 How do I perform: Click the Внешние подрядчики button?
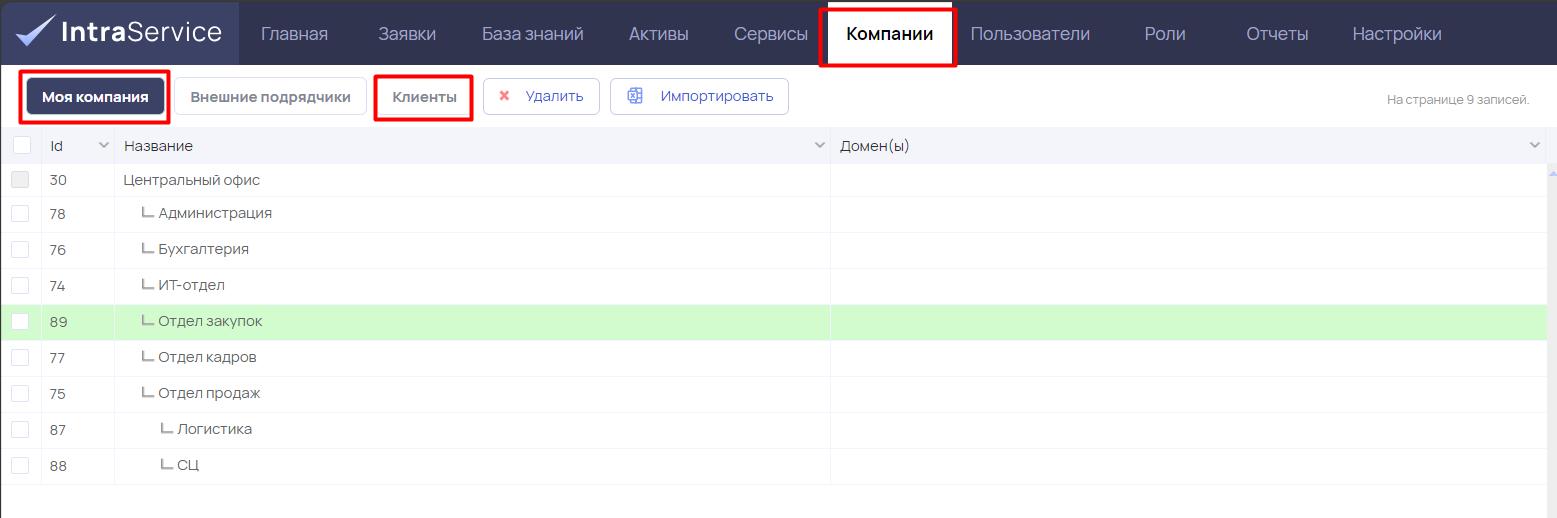[271, 97]
